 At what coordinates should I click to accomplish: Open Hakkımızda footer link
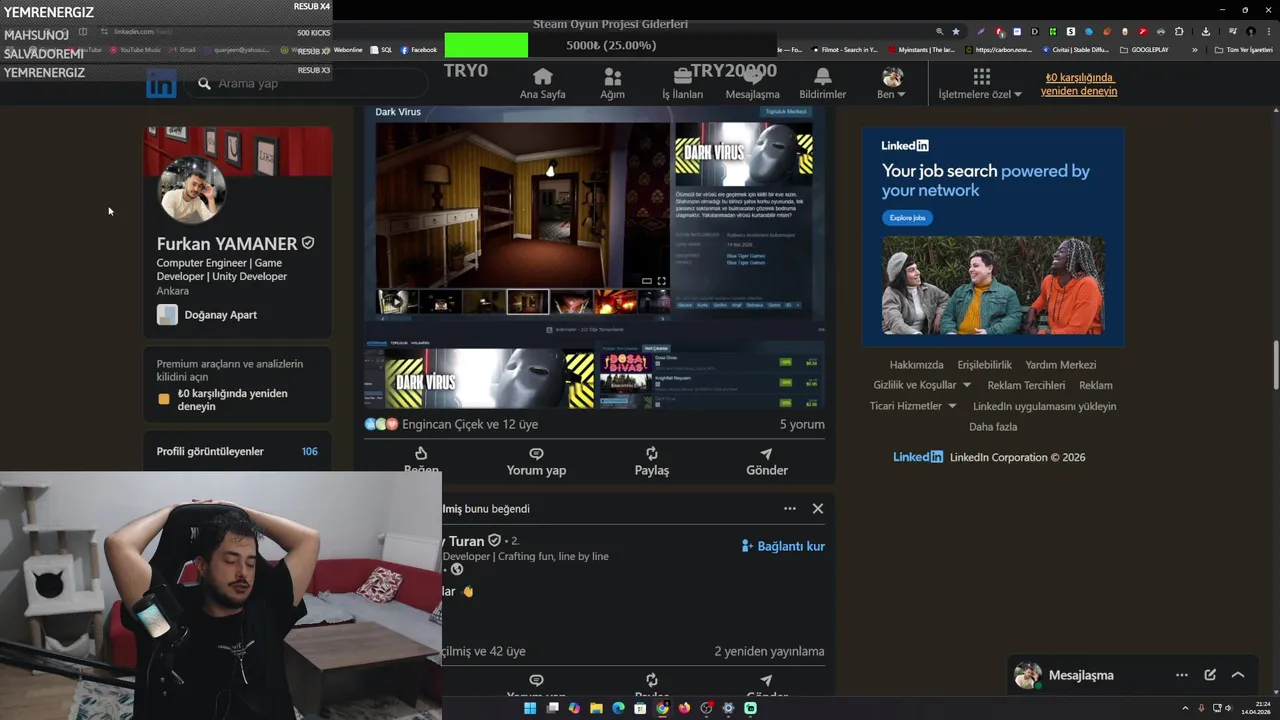[916, 365]
